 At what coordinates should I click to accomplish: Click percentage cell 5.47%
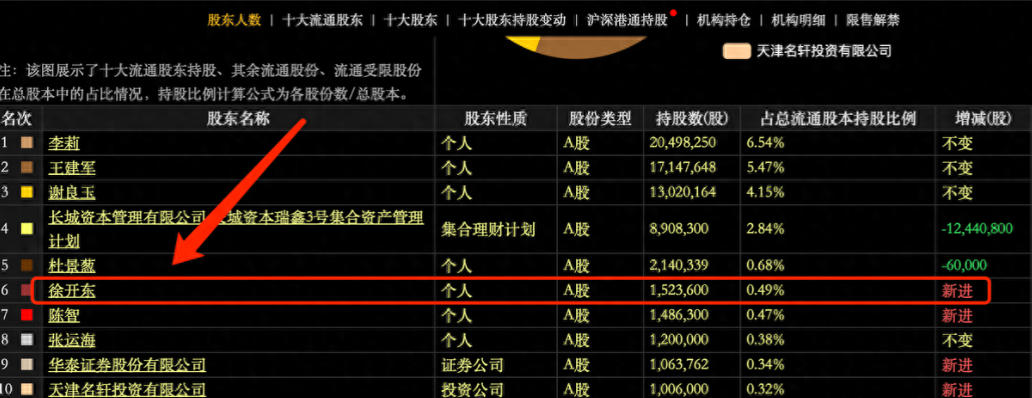tap(765, 168)
